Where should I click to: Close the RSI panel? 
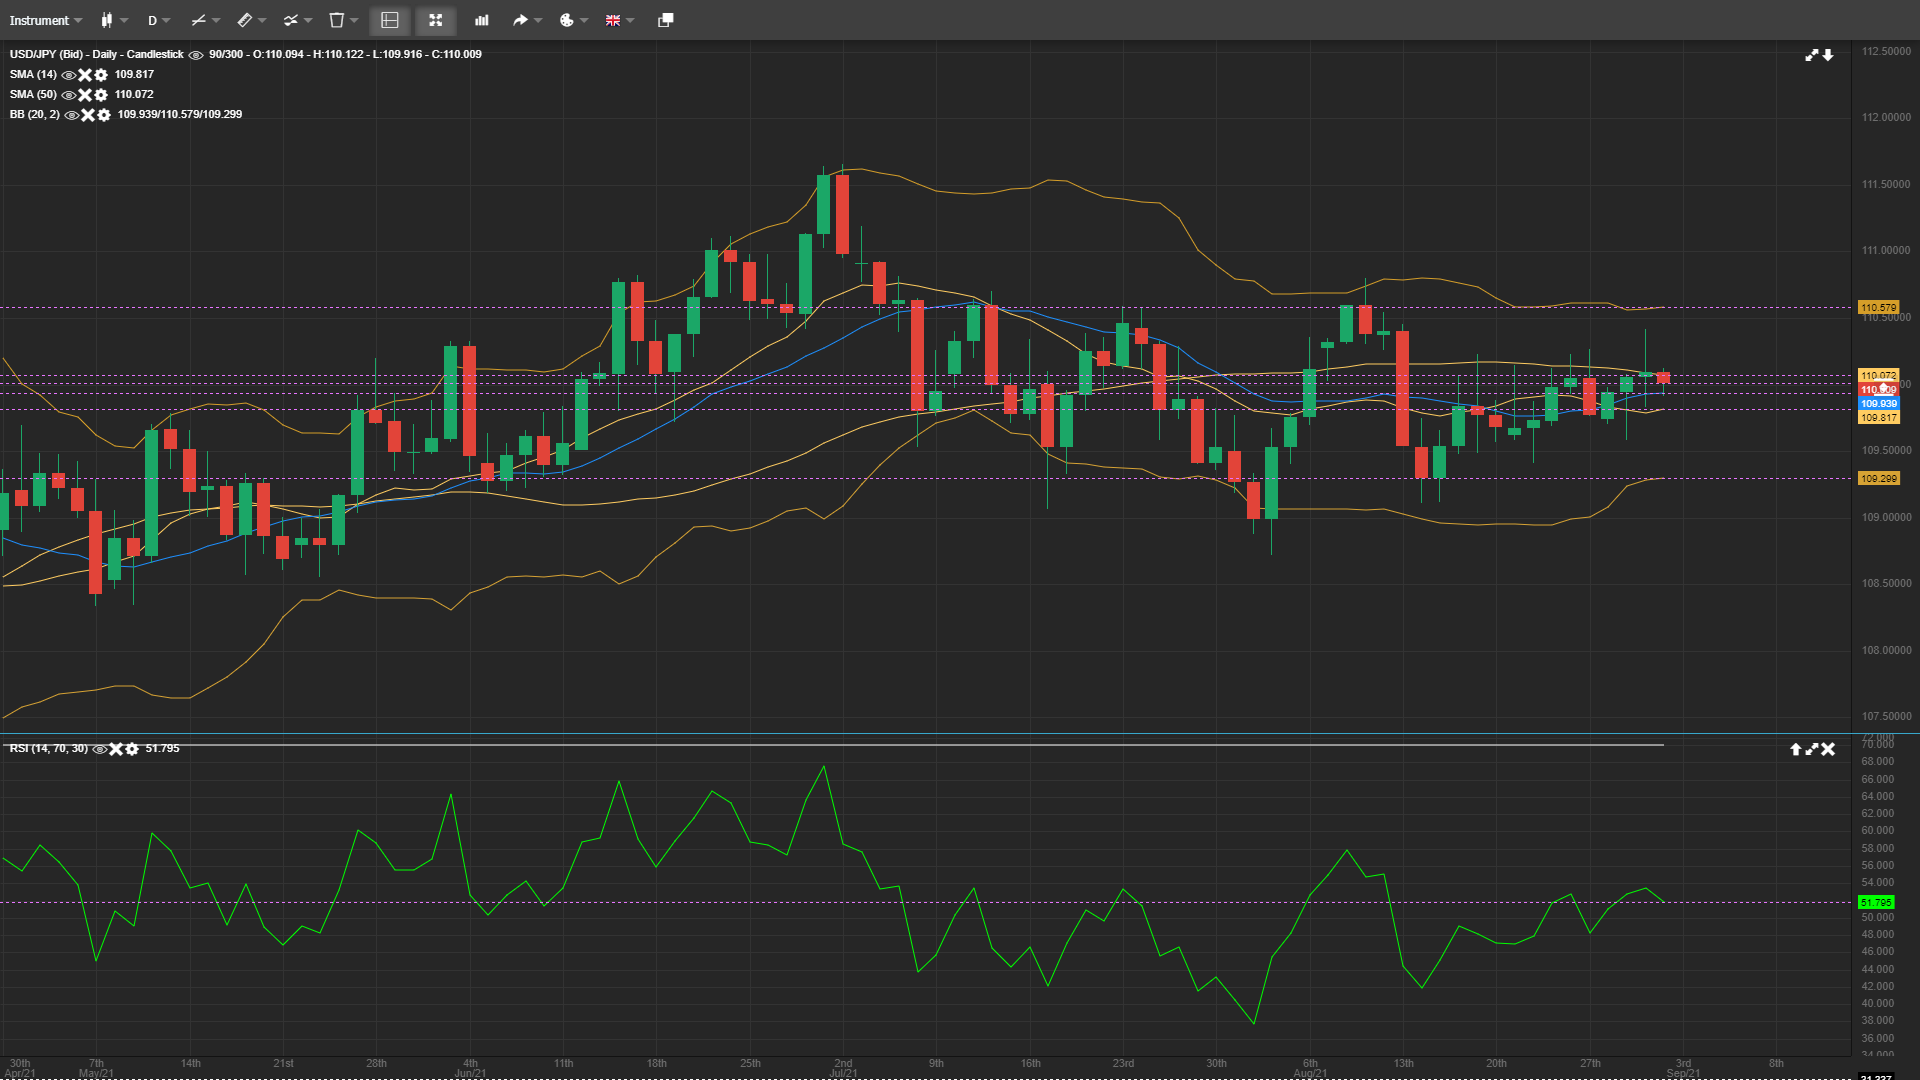click(x=1828, y=749)
